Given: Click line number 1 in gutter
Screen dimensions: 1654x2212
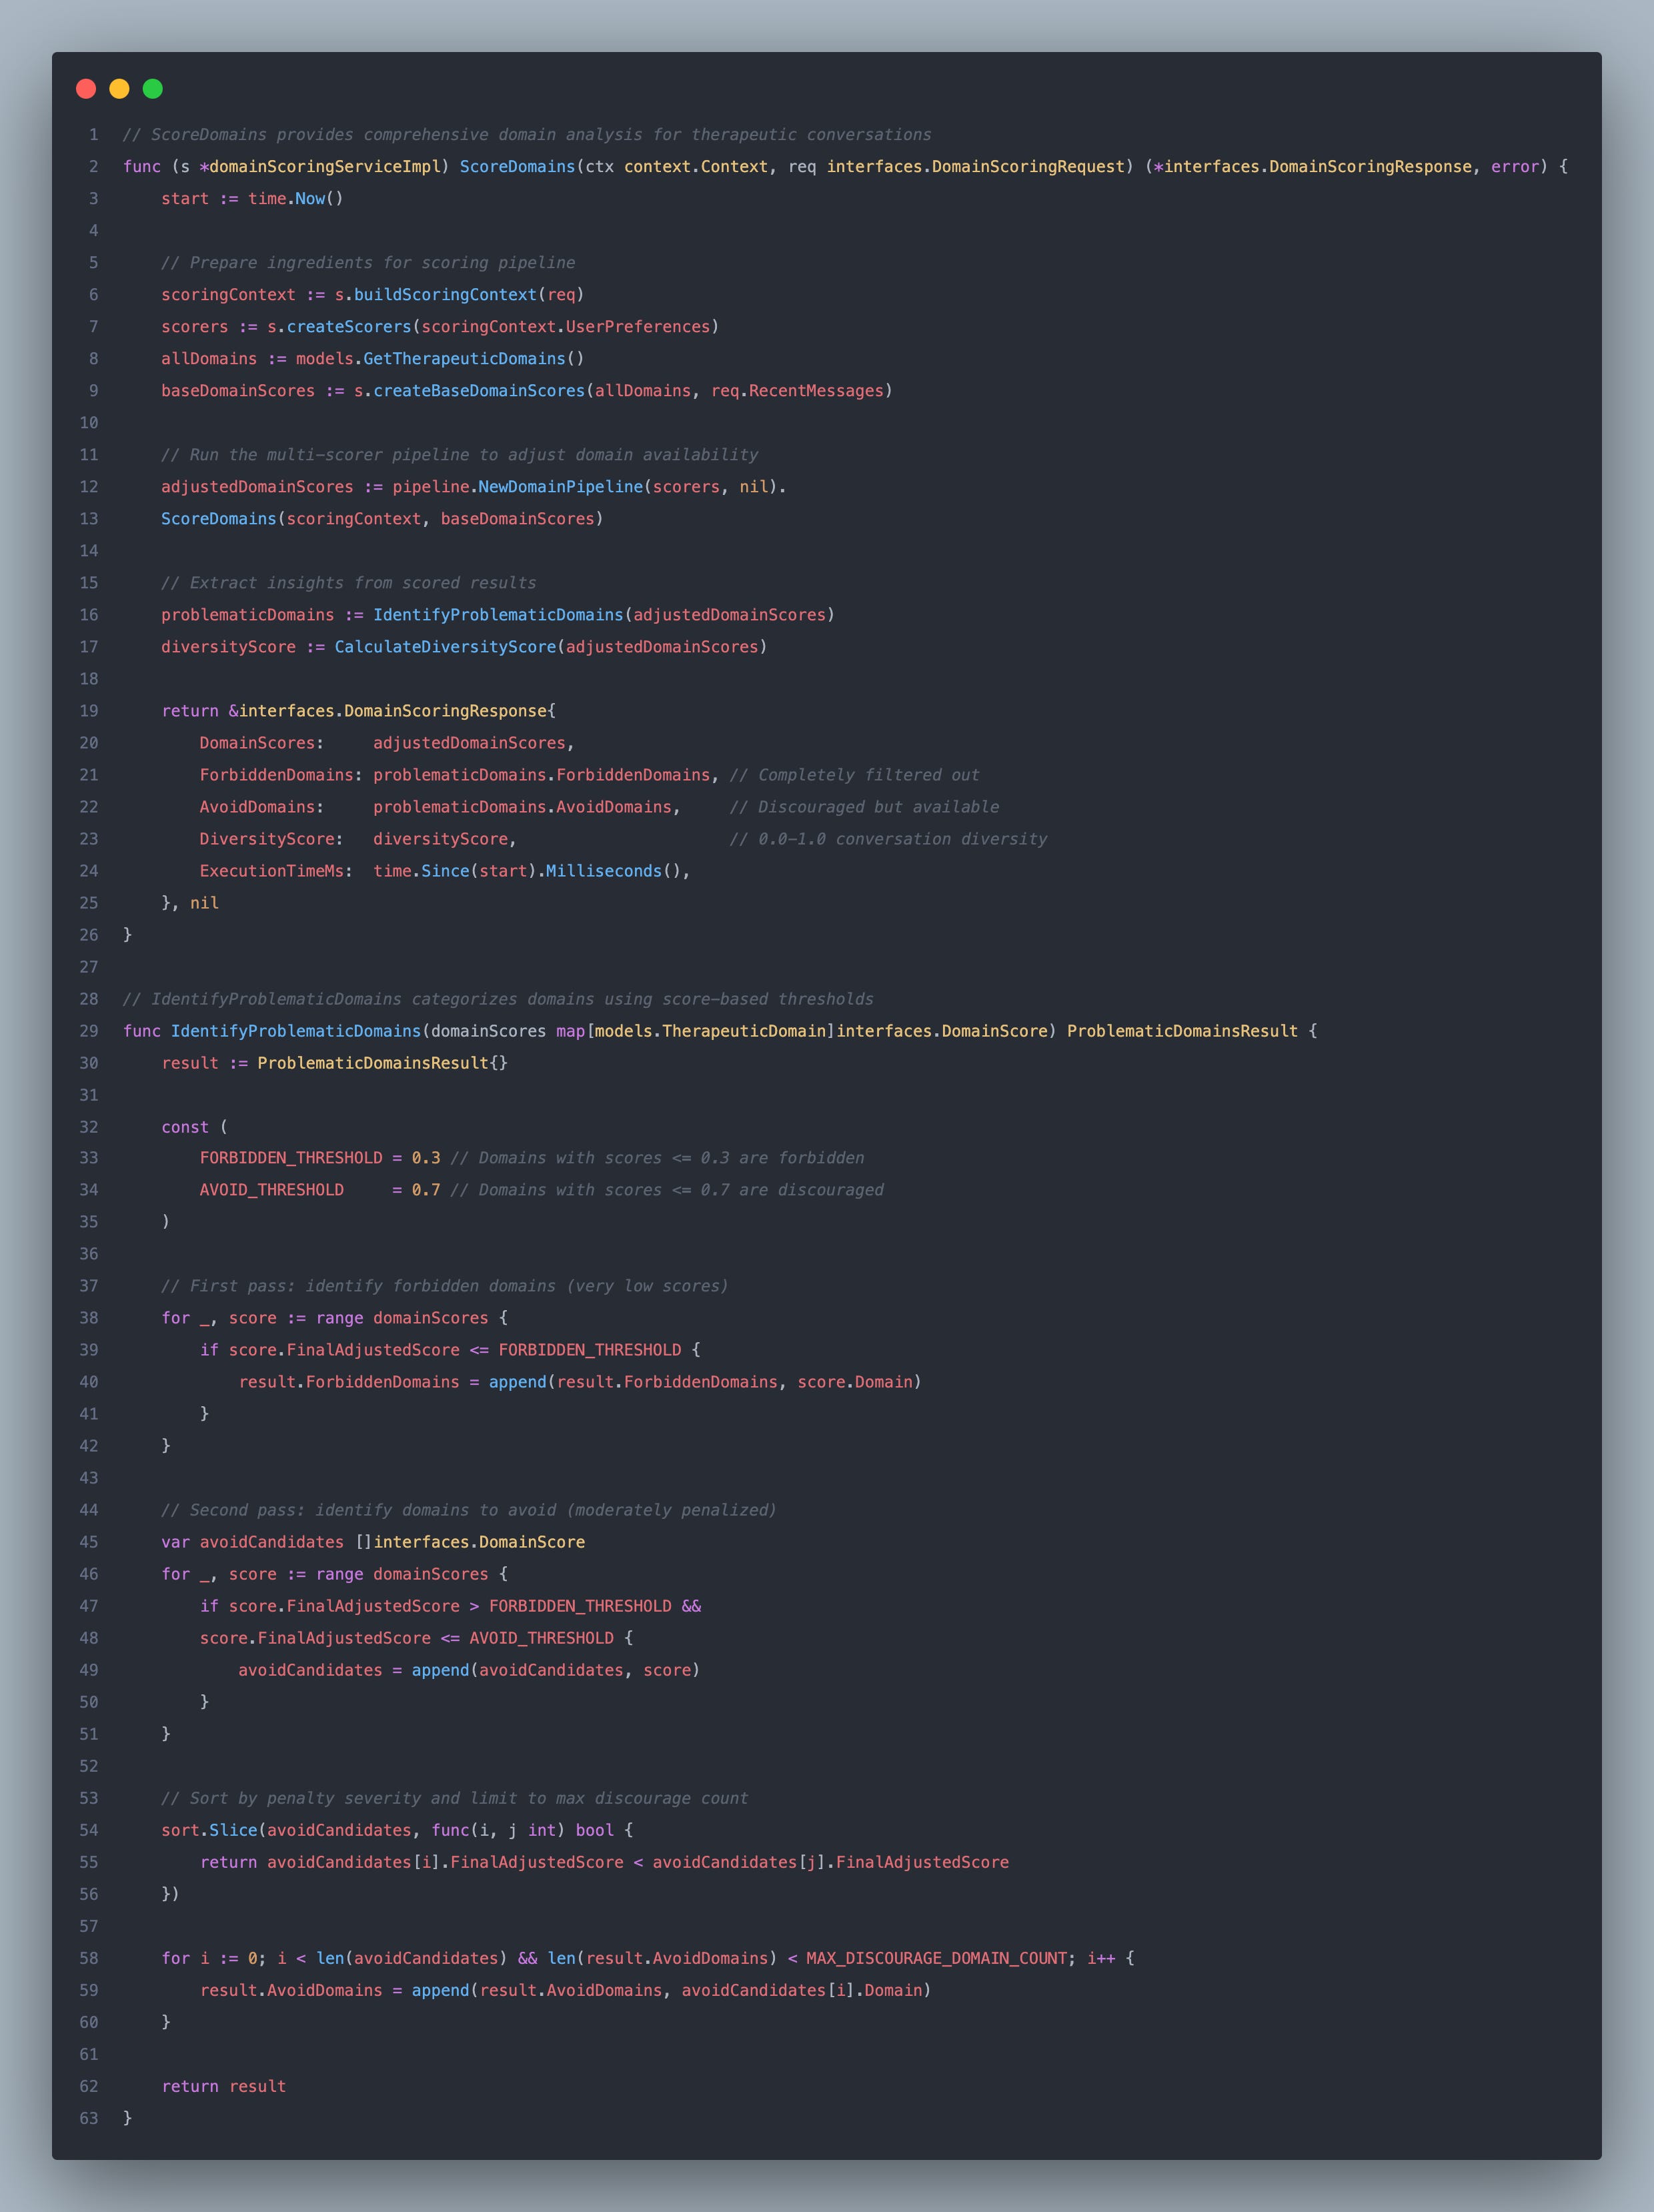Looking at the screenshot, I should [93, 135].
